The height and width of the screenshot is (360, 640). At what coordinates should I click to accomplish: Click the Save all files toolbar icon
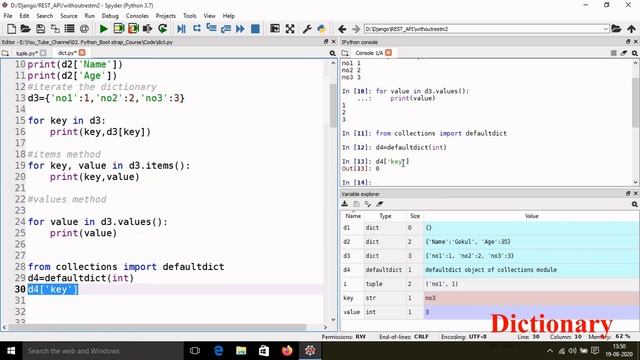55,29
